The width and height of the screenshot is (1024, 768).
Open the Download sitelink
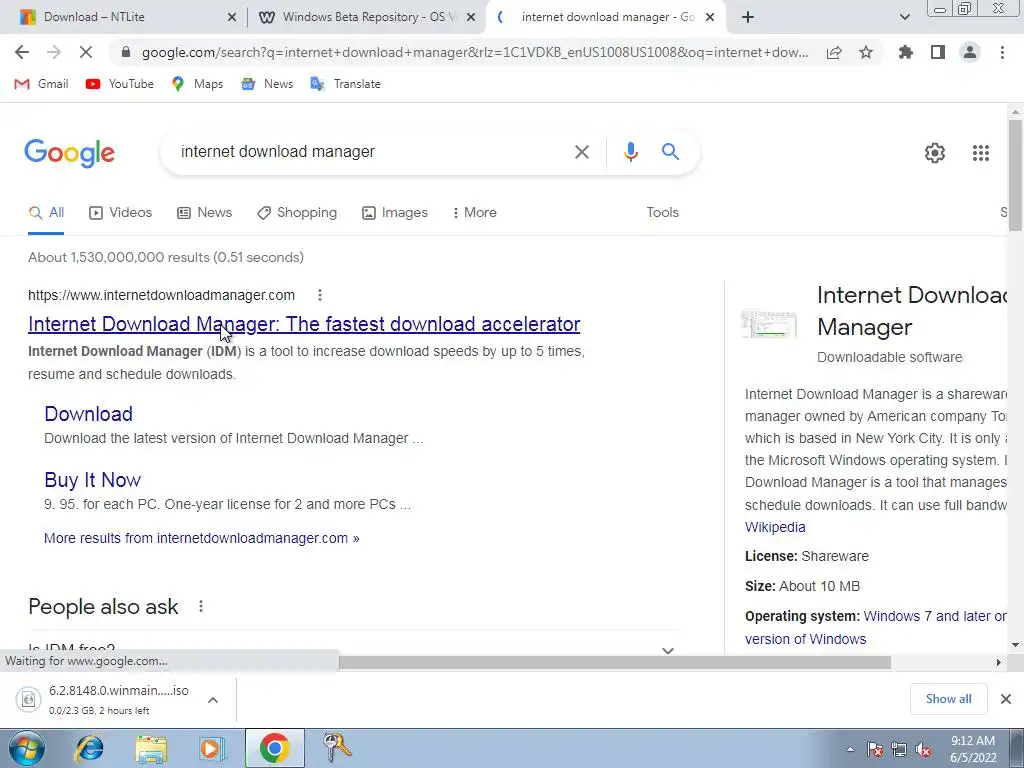(x=88, y=414)
